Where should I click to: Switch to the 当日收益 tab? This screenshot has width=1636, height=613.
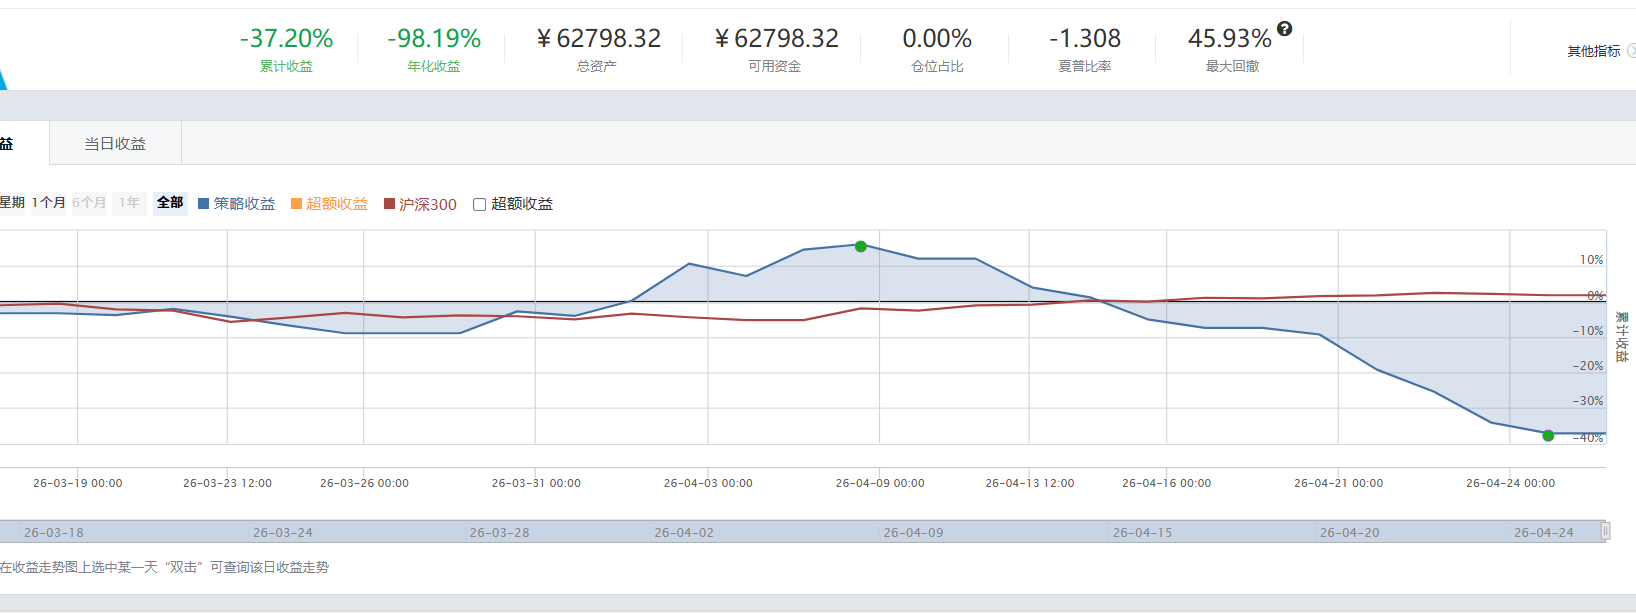(115, 144)
